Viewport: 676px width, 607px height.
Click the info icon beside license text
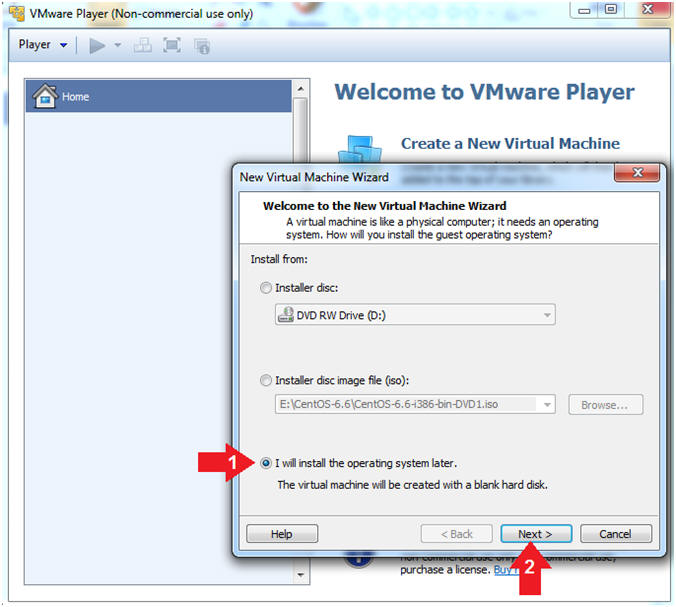[358, 560]
